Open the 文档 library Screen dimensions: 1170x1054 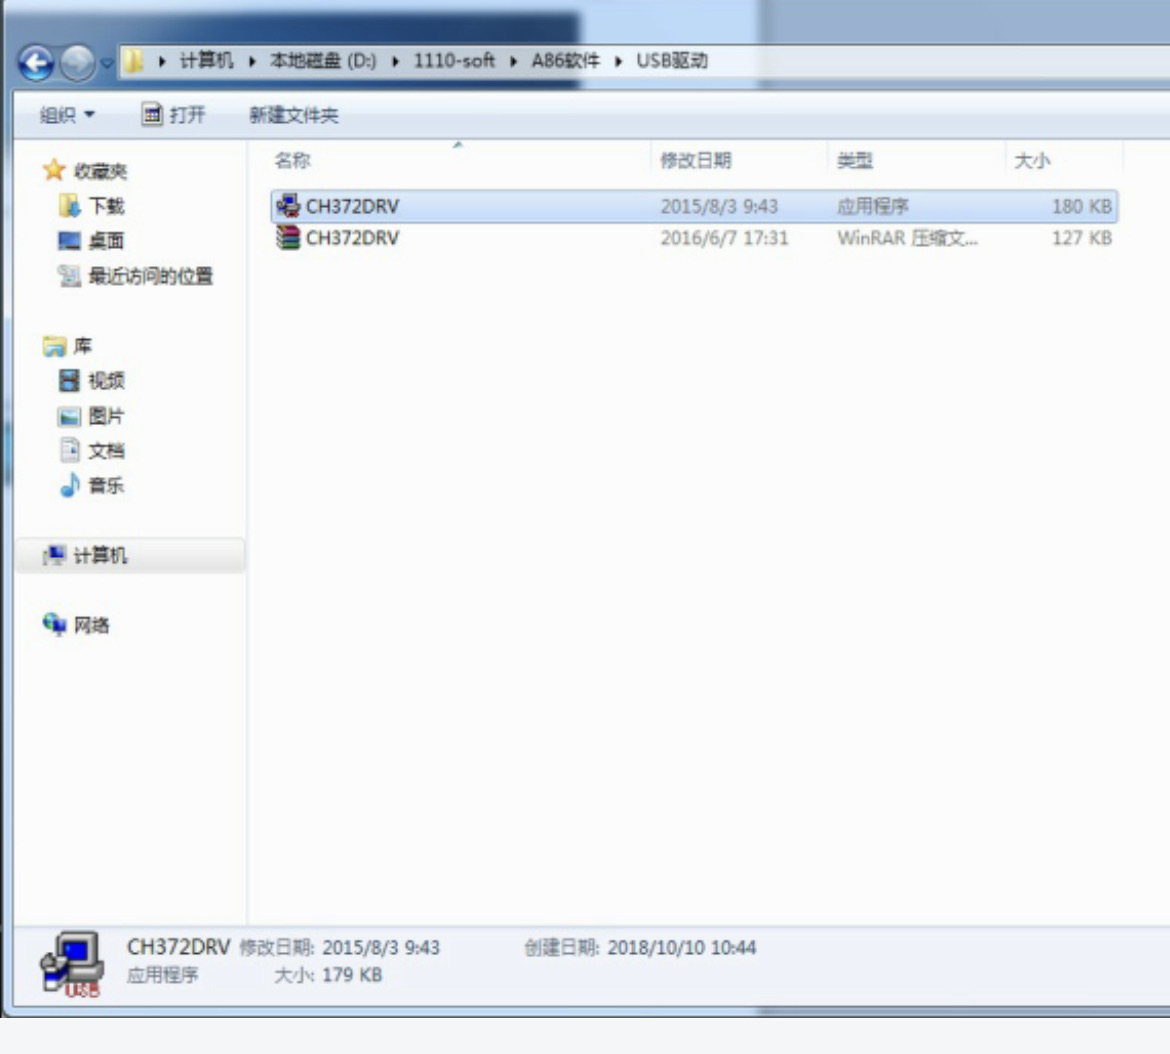[x=106, y=451]
